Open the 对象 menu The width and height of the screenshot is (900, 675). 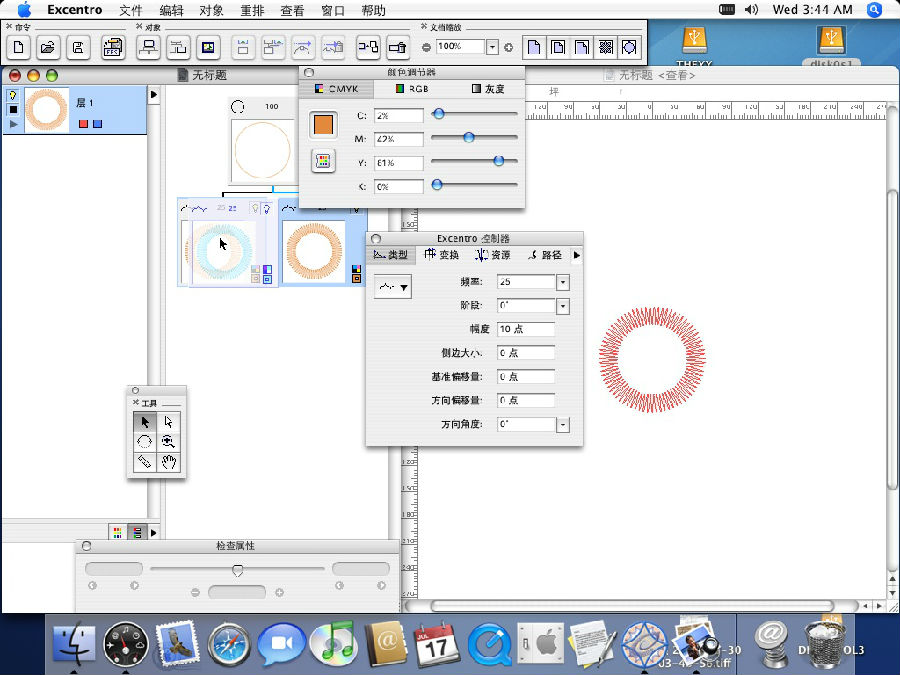tap(211, 10)
